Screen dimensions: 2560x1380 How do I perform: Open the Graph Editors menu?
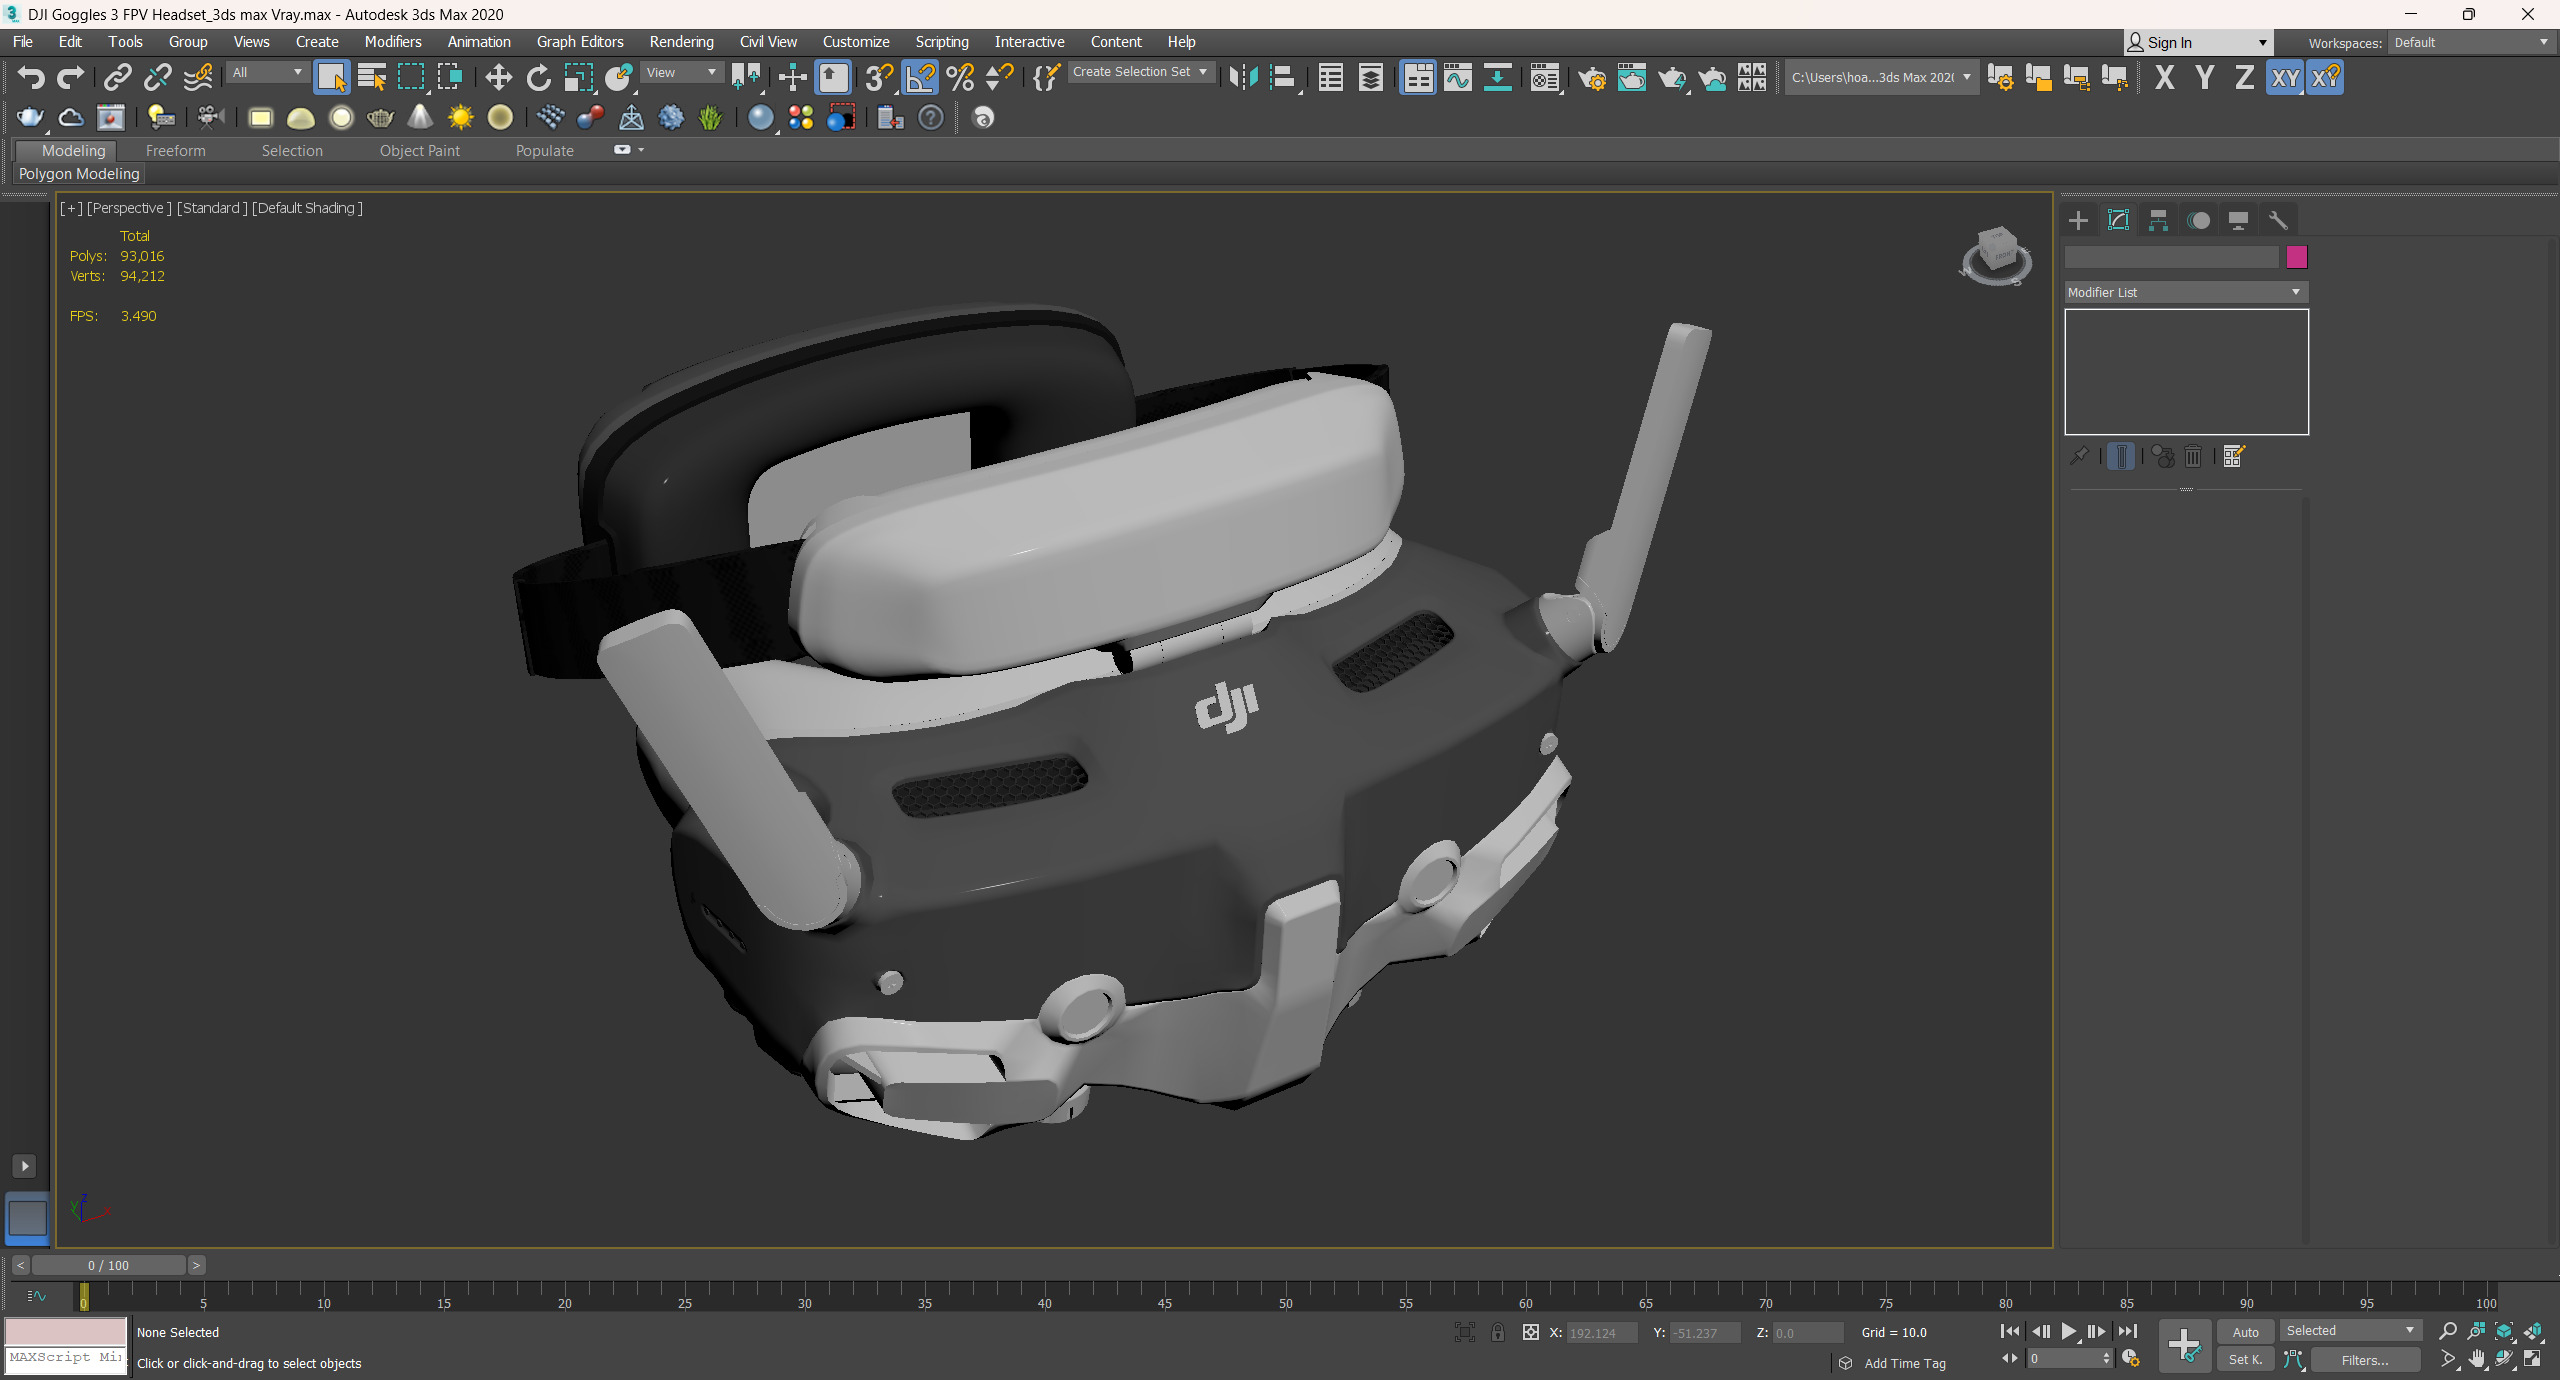coord(579,42)
